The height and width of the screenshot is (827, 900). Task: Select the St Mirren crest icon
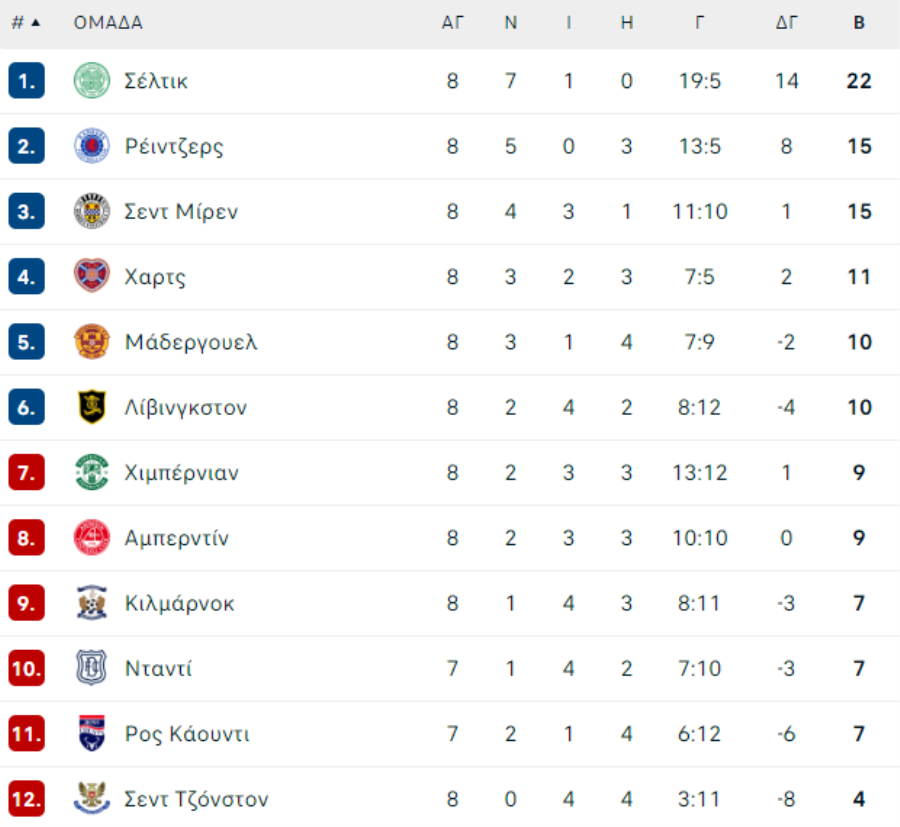92,212
